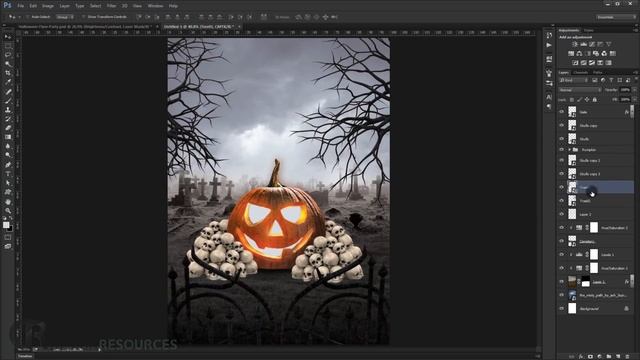The height and width of the screenshot is (360, 640).
Task: Open the Image menu
Action: 48,6
